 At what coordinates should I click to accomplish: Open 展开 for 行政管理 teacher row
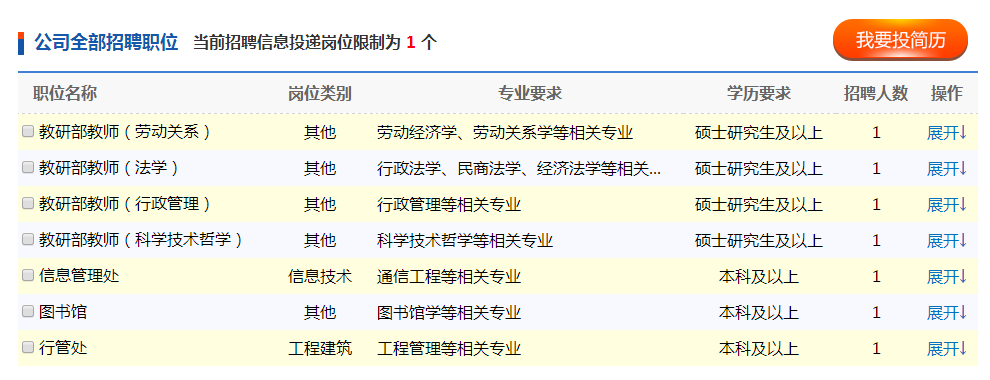click(946, 205)
